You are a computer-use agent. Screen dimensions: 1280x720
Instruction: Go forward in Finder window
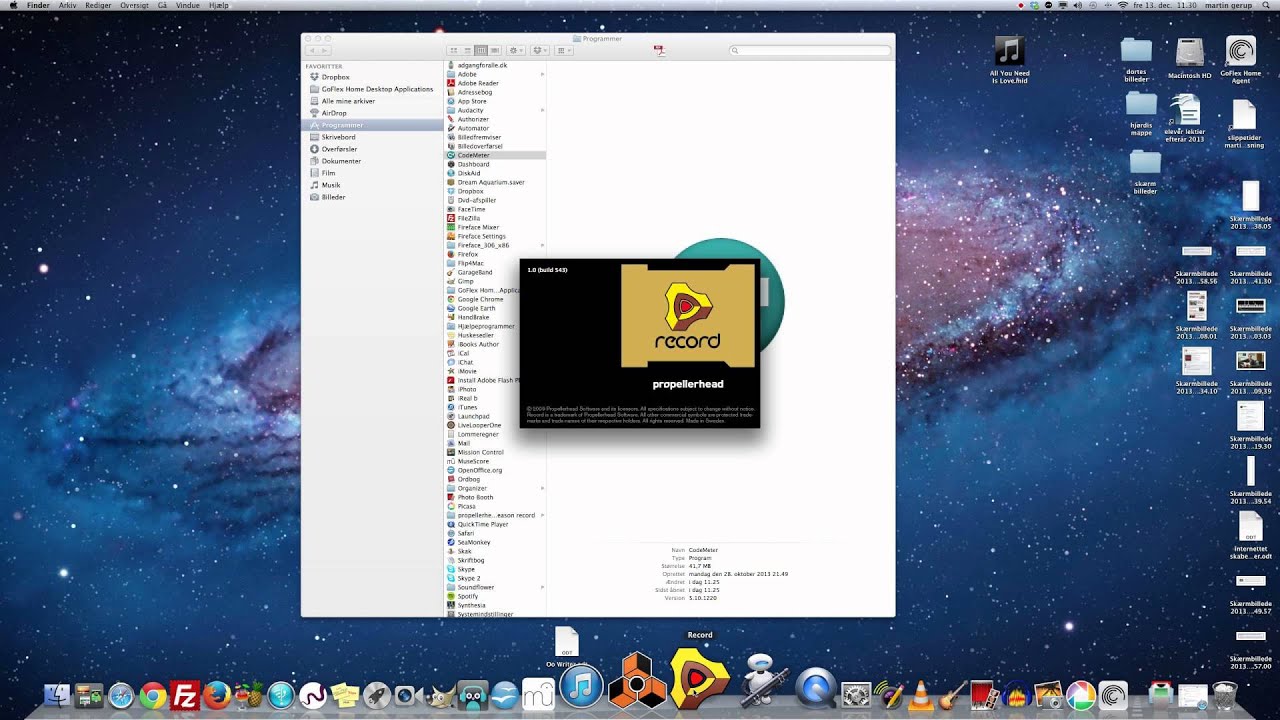click(324, 50)
